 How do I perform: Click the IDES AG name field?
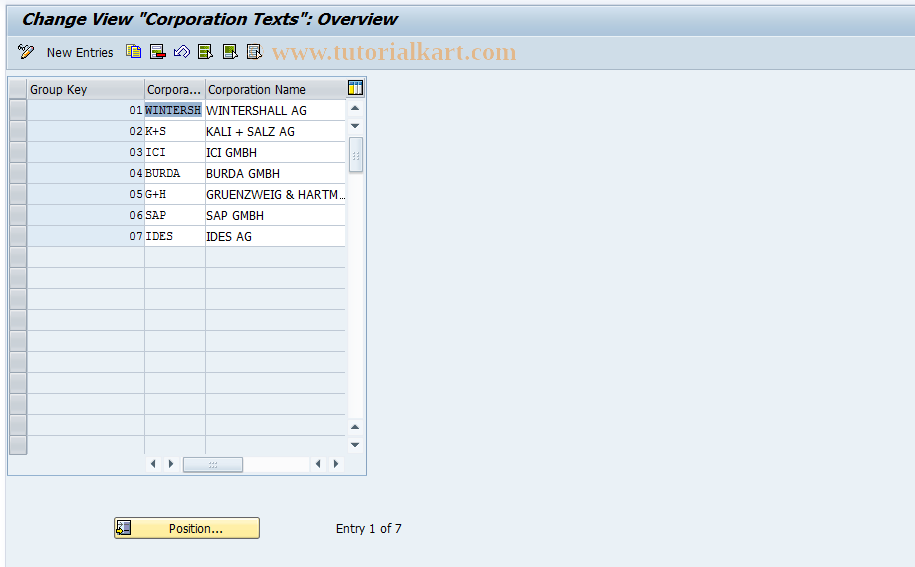pos(275,236)
